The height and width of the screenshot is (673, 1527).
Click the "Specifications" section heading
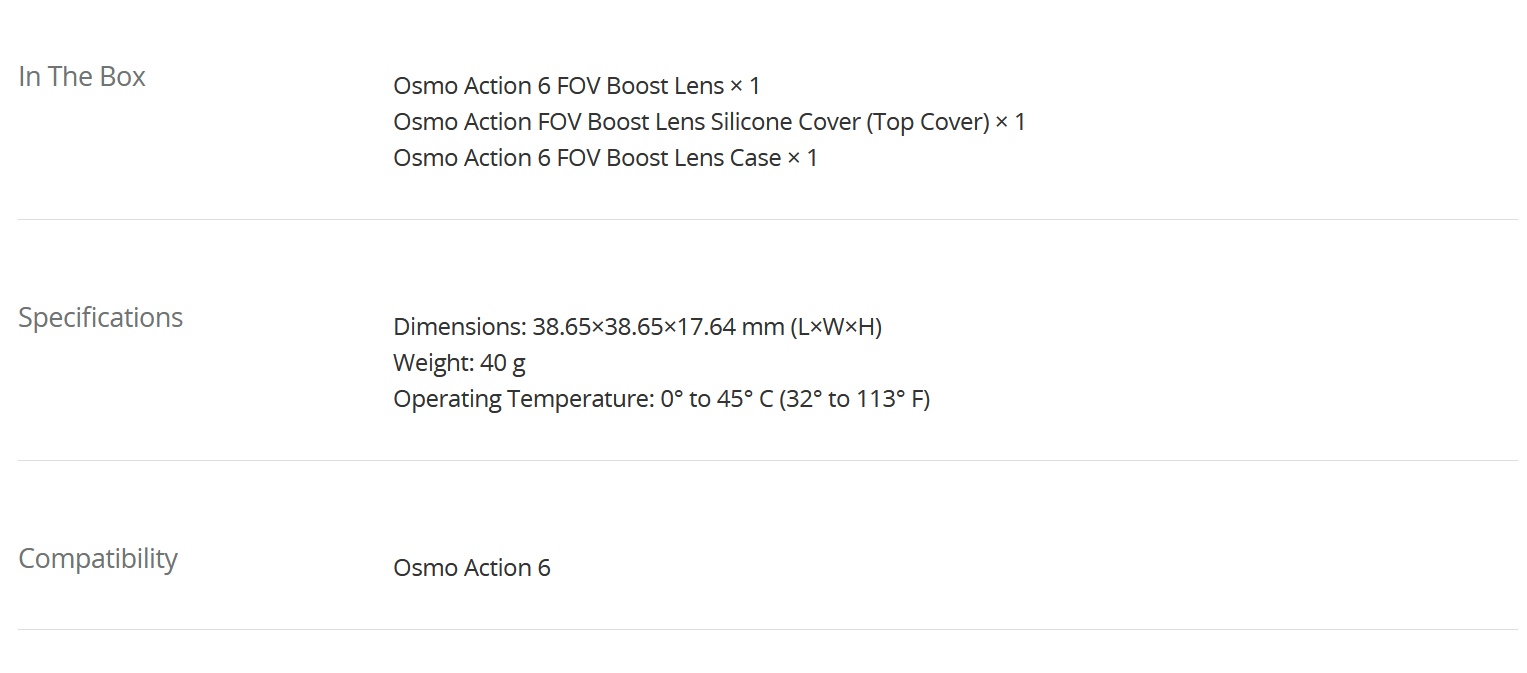pos(100,318)
